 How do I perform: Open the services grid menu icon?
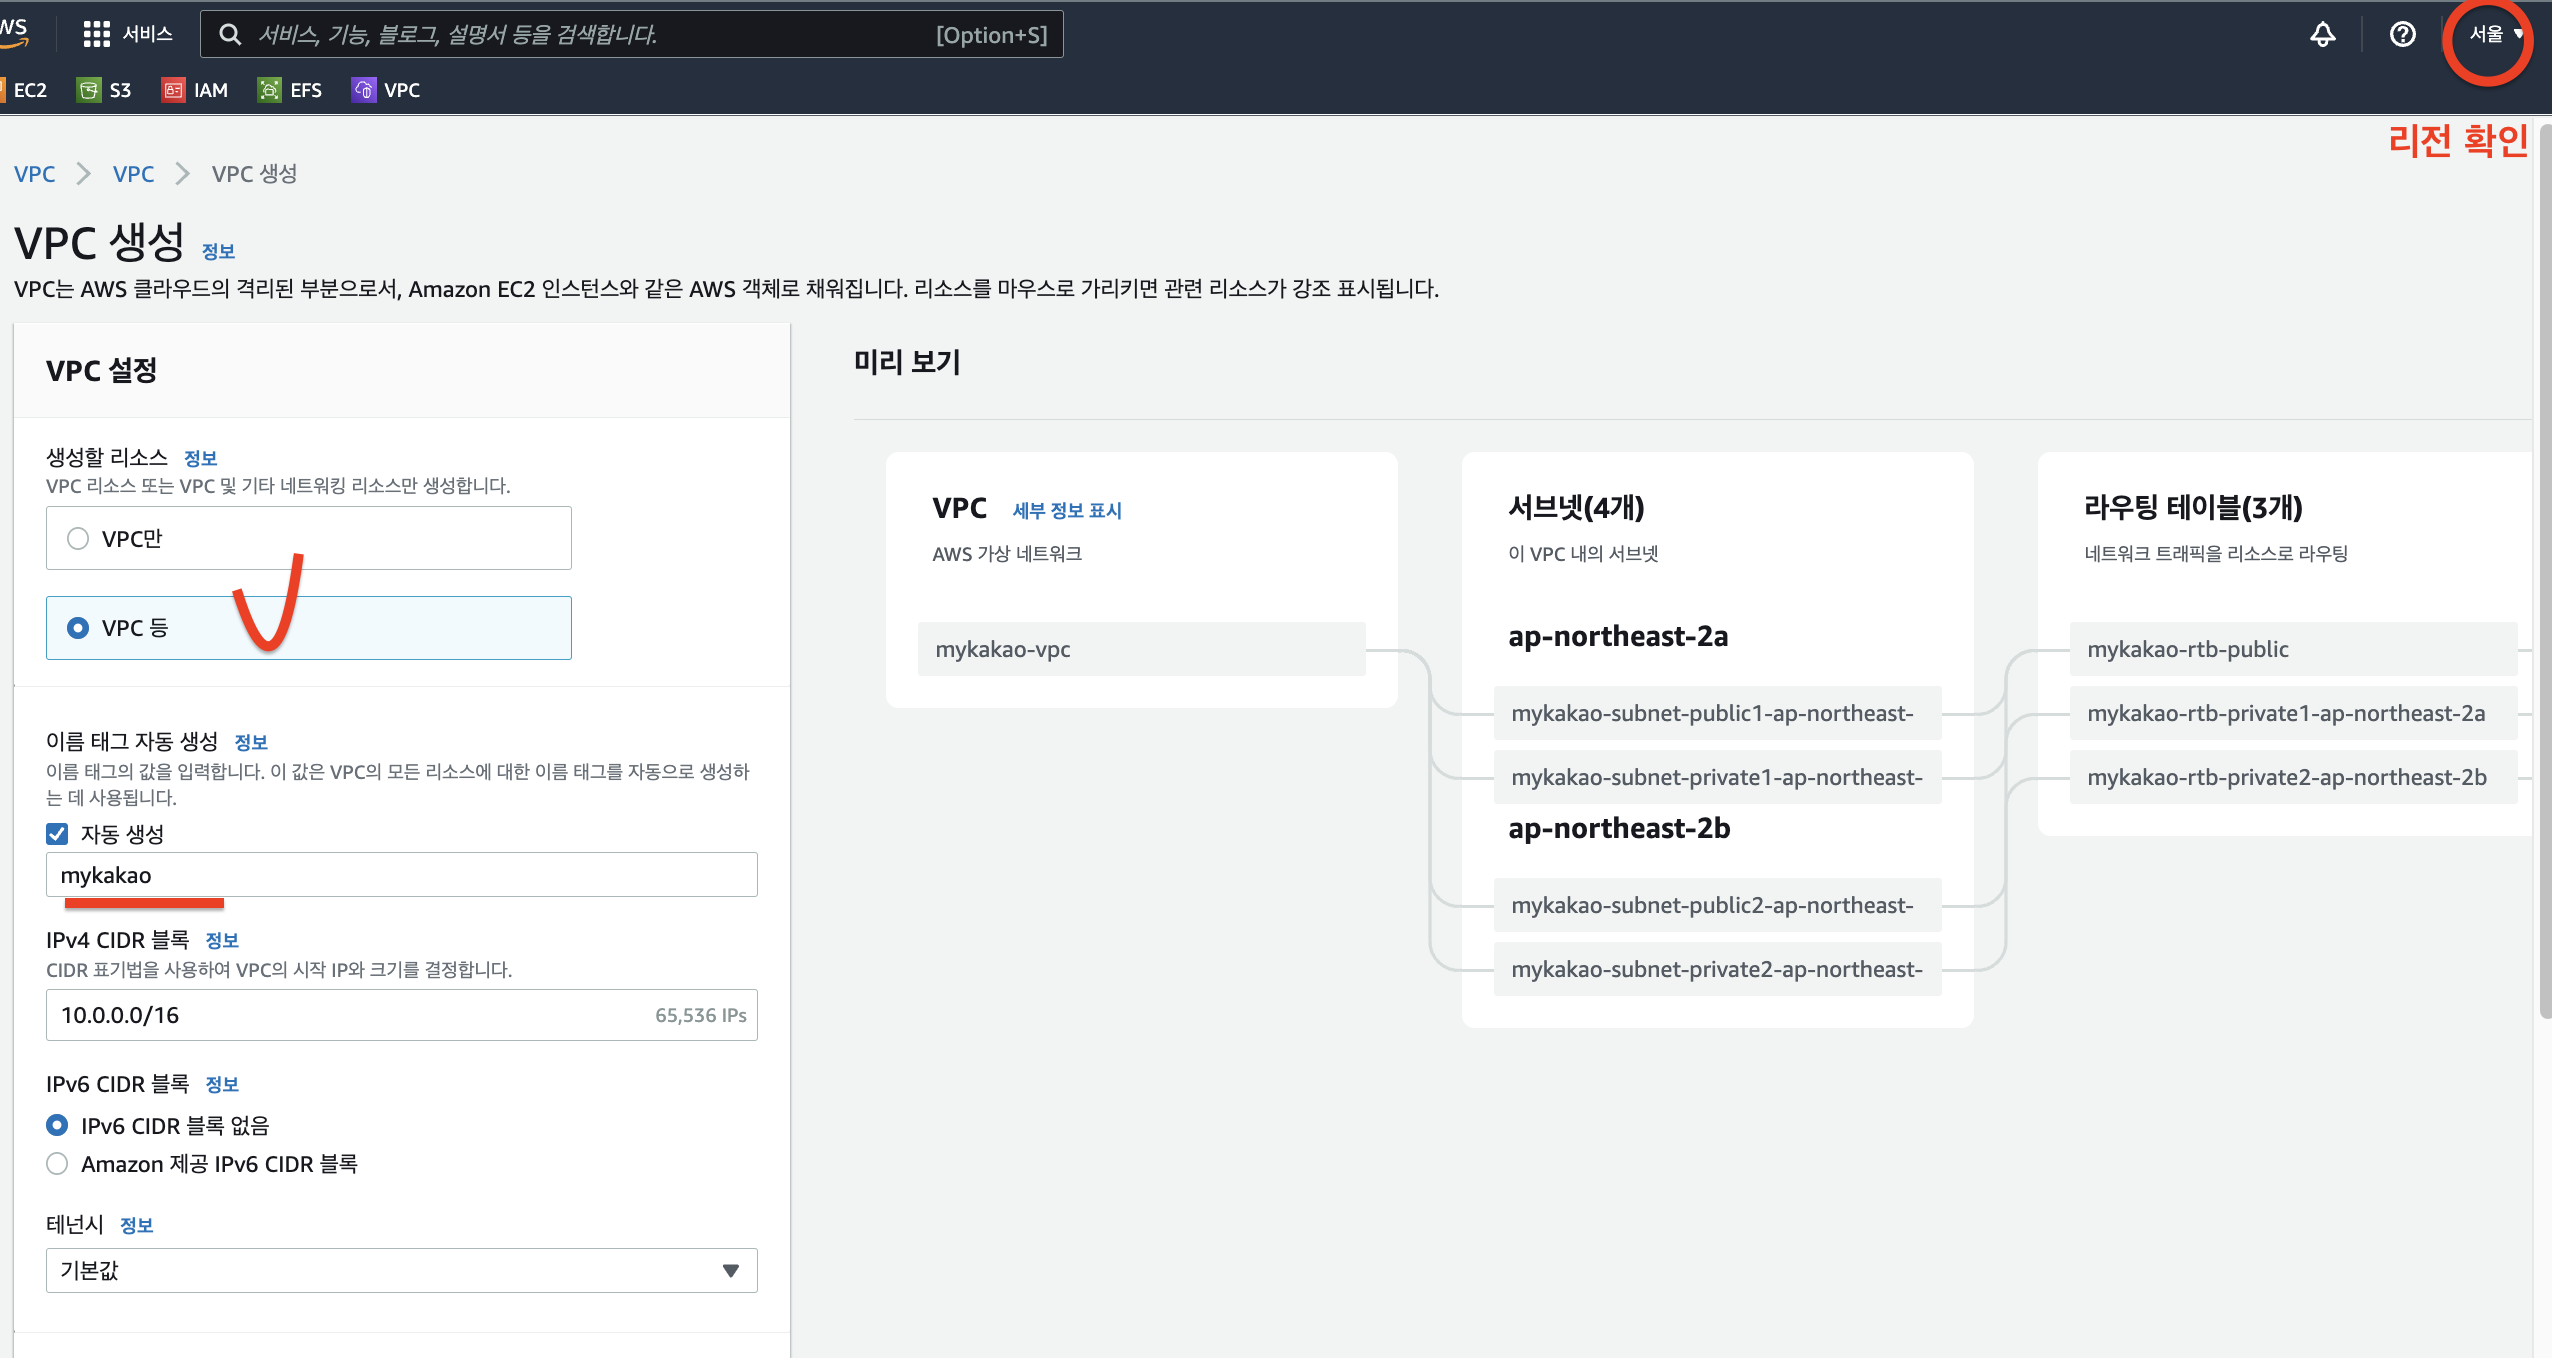pyautogui.click(x=96, y=34)
